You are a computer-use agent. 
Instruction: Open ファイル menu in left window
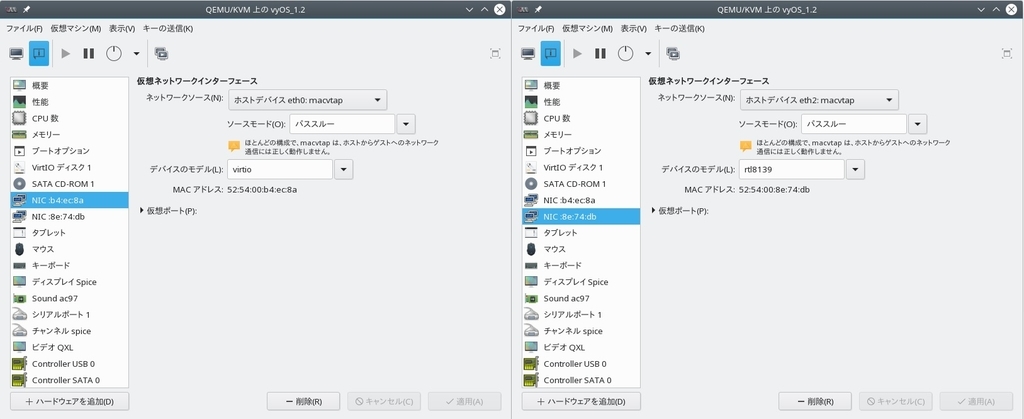tap(24, 29)
